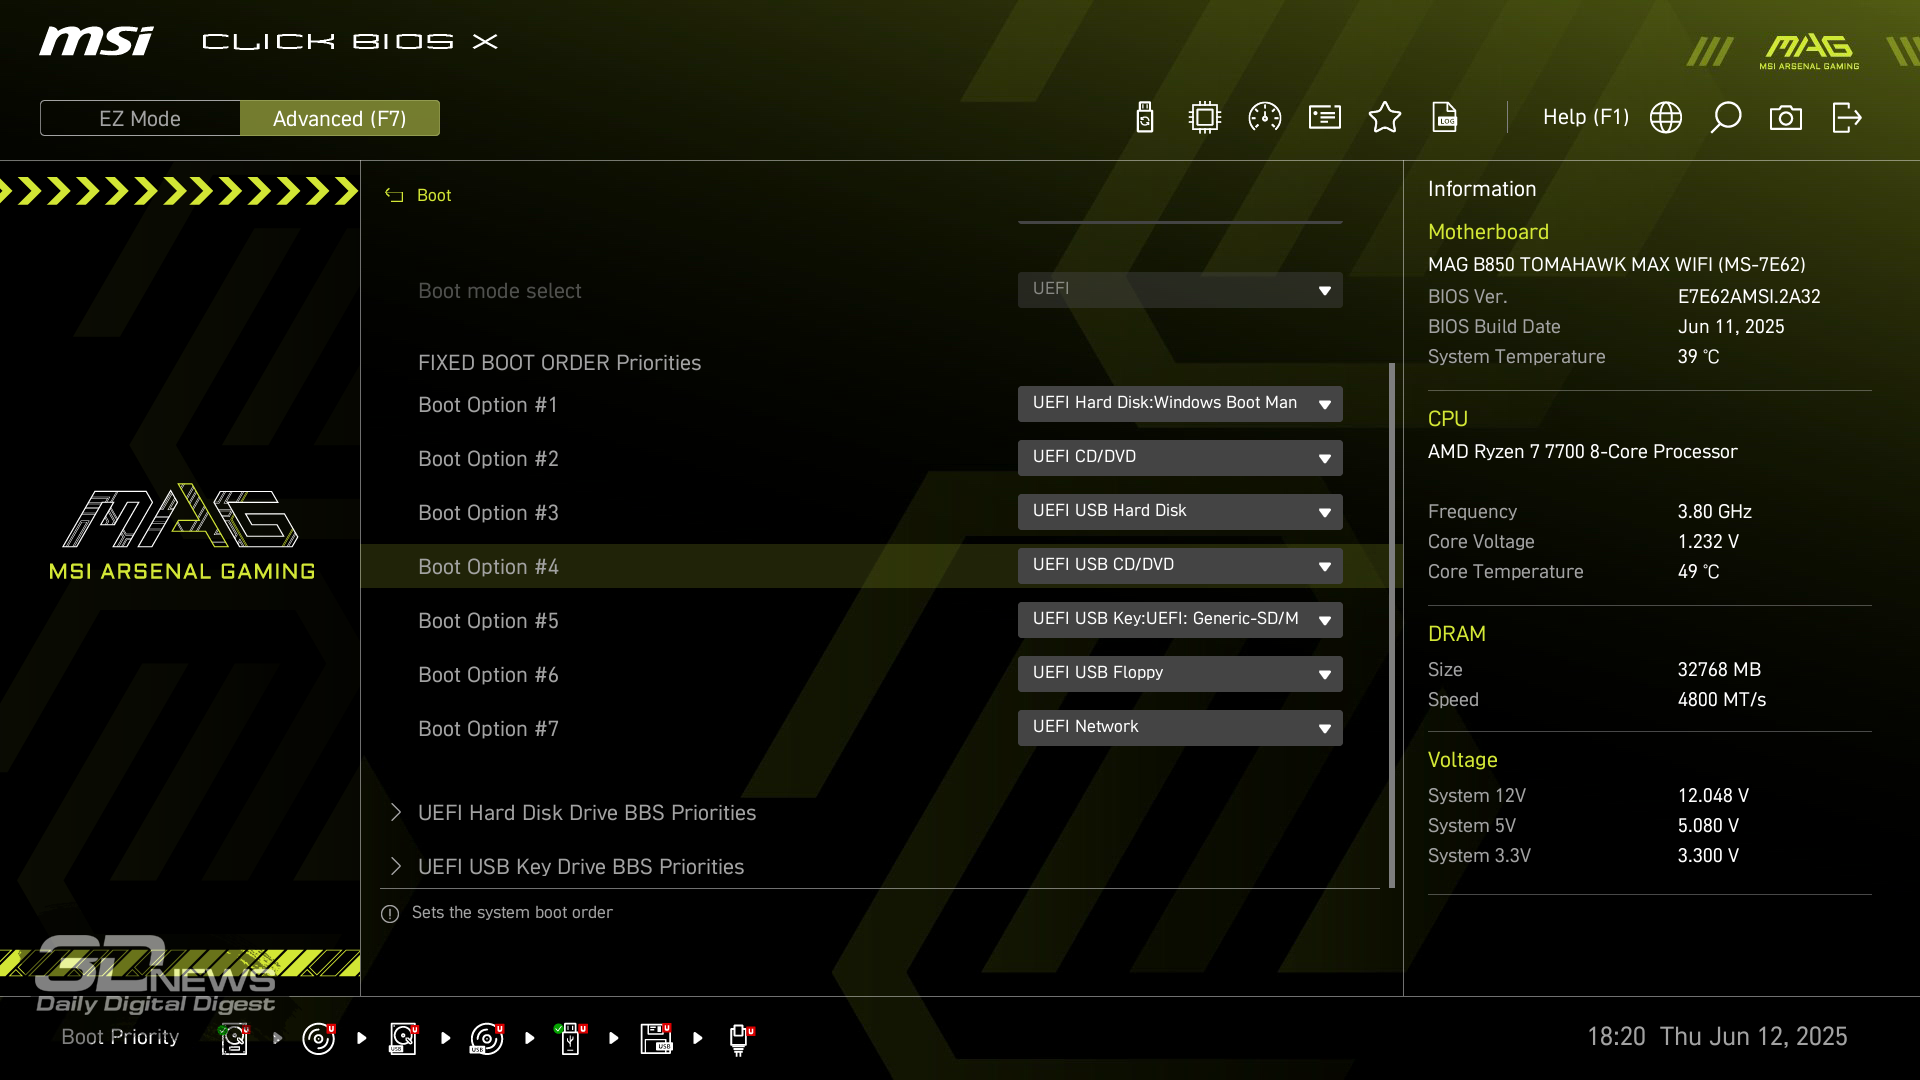Image resolution: width=1920 pixels, height=1080 pixels.
Task: Select the highlighted Boot Option #4 label
Action: coord(488,567)
